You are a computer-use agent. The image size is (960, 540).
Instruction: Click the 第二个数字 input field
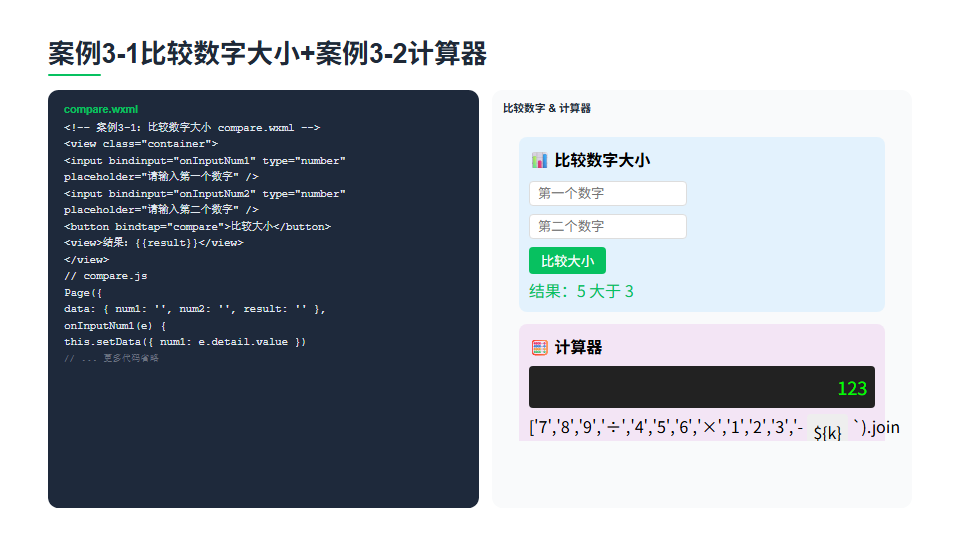tap(607, 227)
